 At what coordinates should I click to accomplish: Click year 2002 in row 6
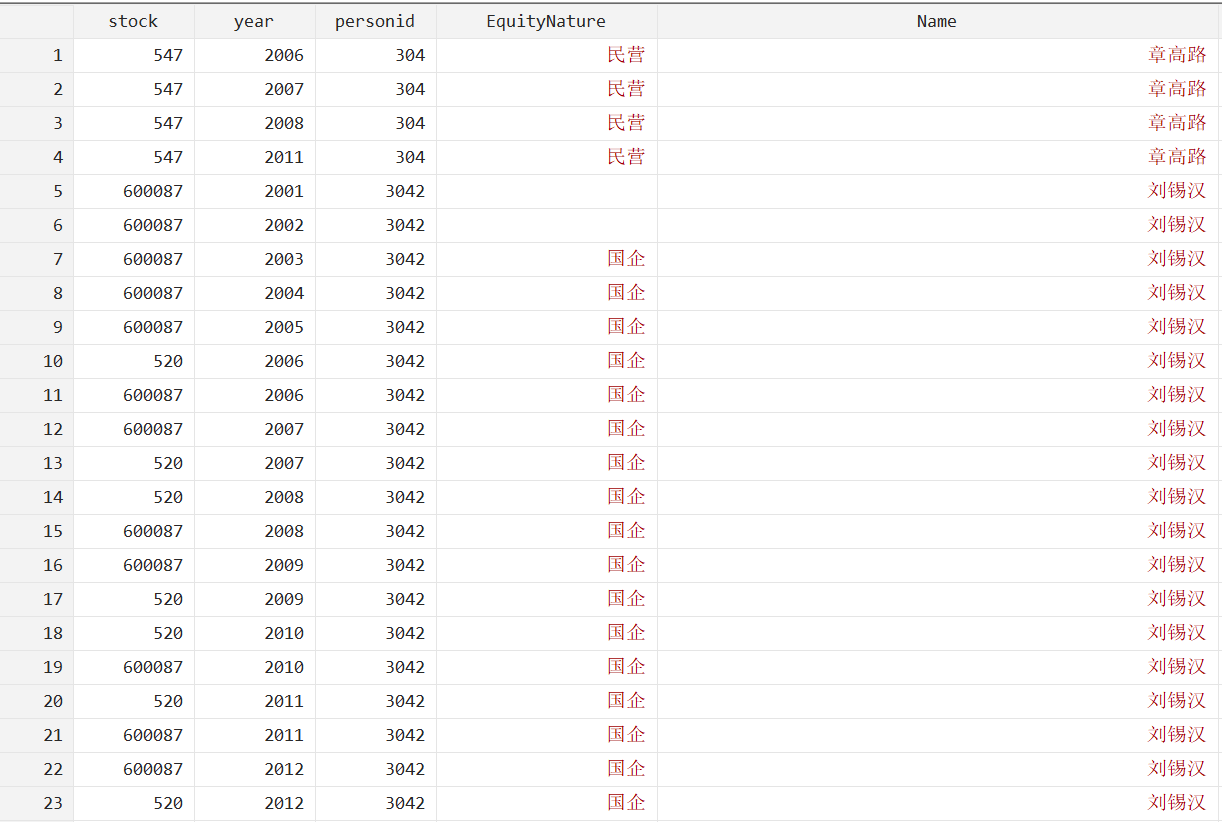pyautogui.click(x=284, y=225)
